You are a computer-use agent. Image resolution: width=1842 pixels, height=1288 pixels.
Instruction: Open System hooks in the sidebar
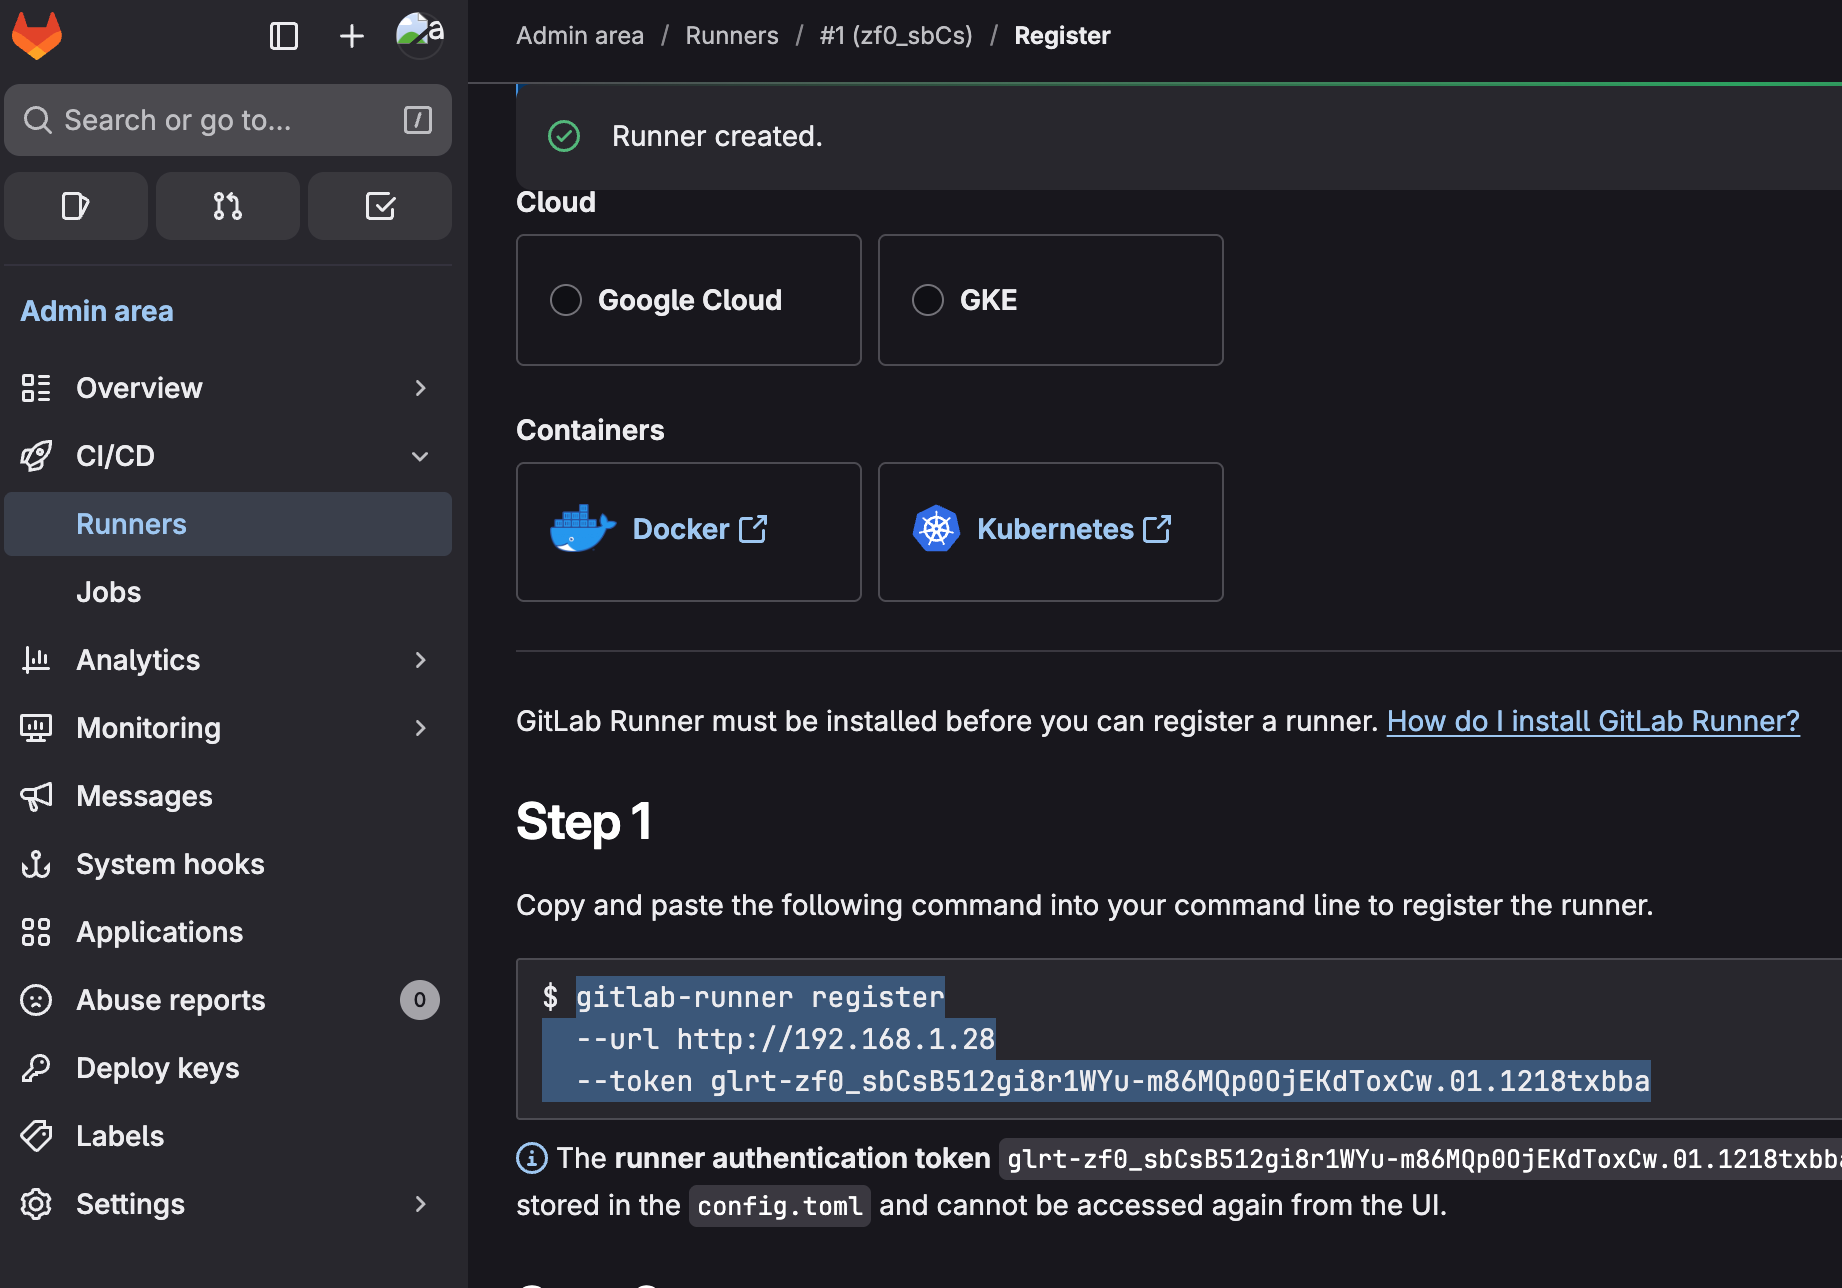pos(228,864)
